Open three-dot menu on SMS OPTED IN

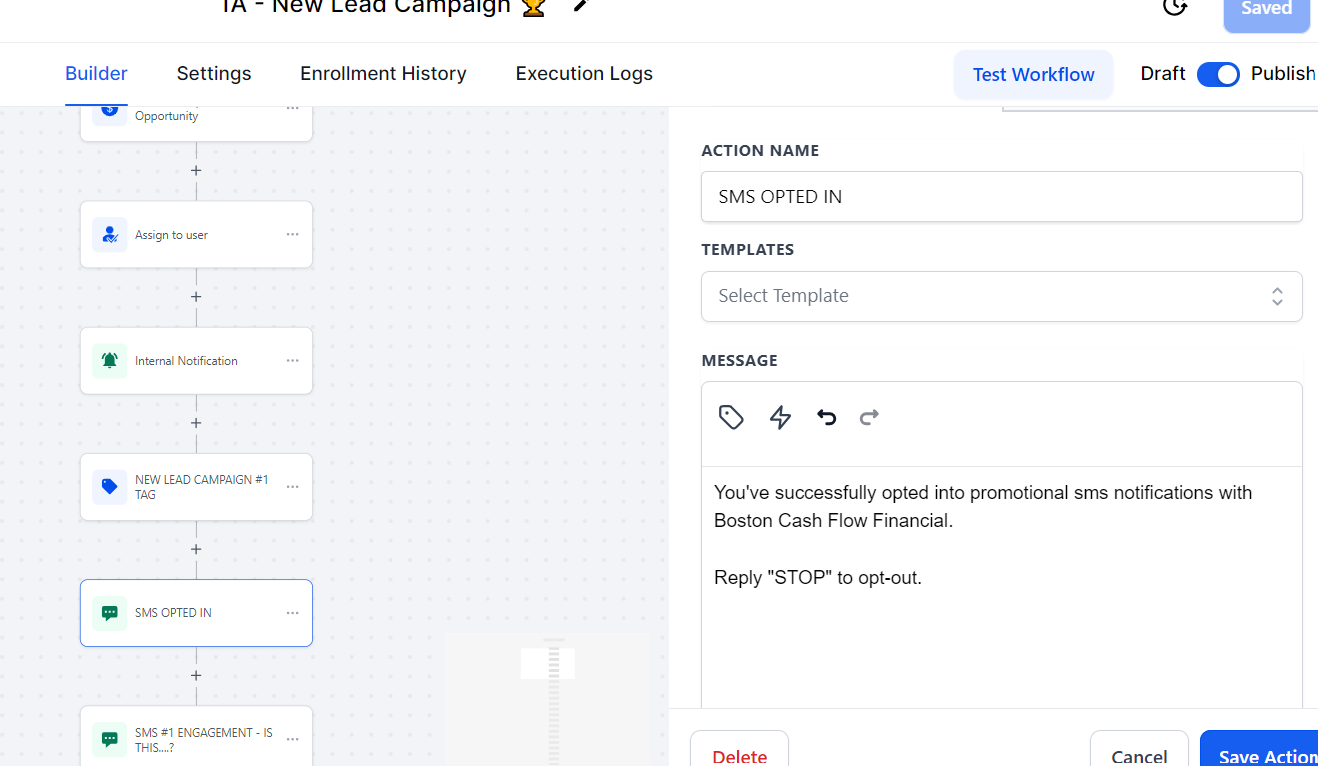tap(292, 613)
